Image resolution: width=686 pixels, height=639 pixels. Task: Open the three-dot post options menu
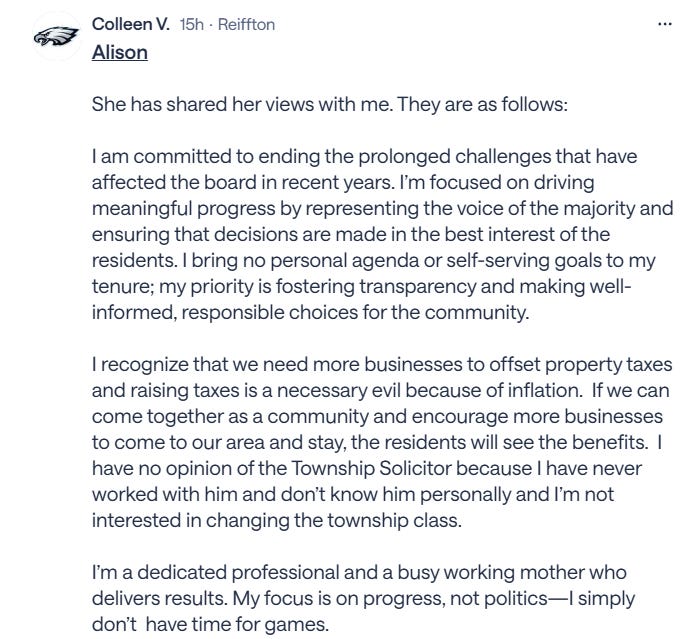coord(665,23)
